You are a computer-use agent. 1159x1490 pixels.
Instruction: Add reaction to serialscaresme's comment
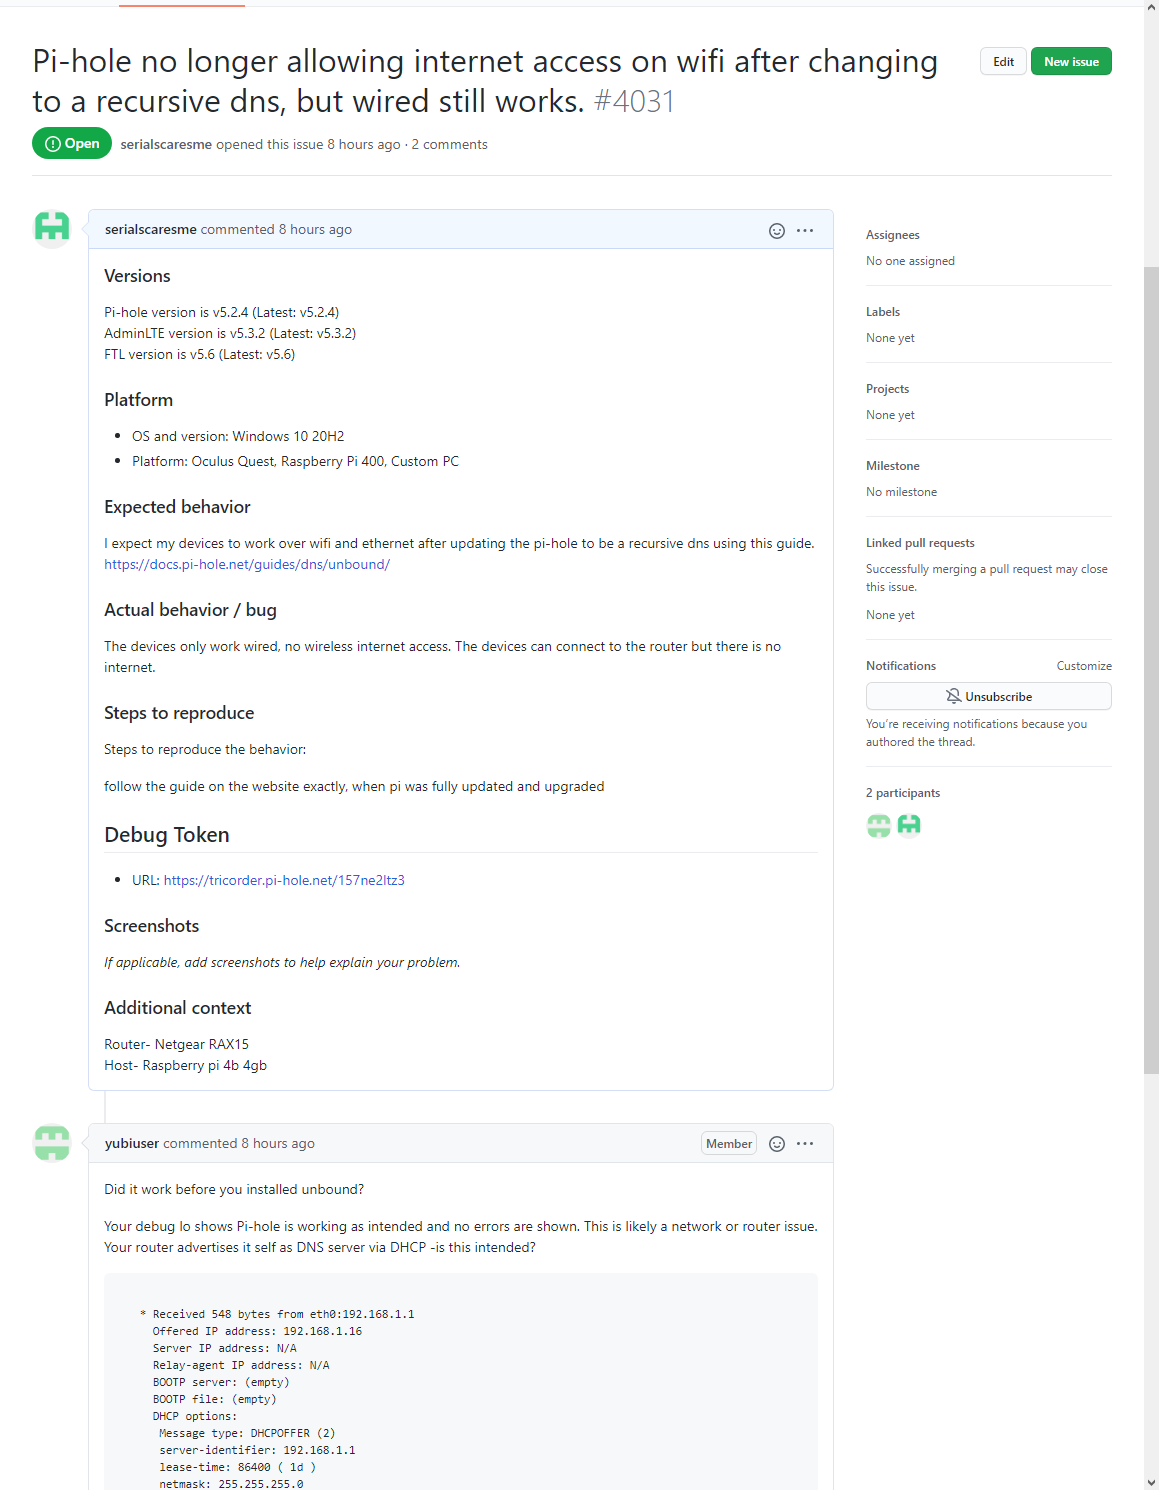point(777,231)
